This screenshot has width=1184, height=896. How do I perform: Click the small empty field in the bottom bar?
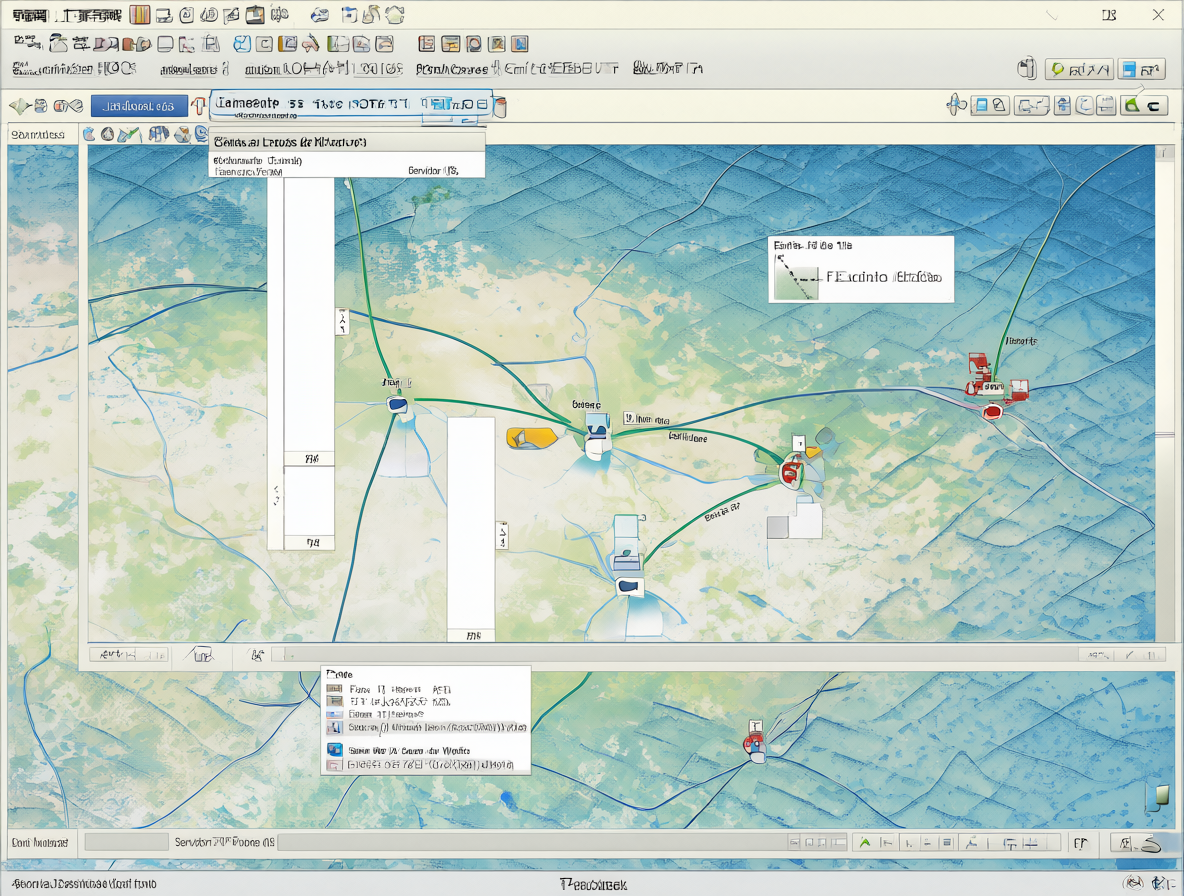(x=127, y=842)
